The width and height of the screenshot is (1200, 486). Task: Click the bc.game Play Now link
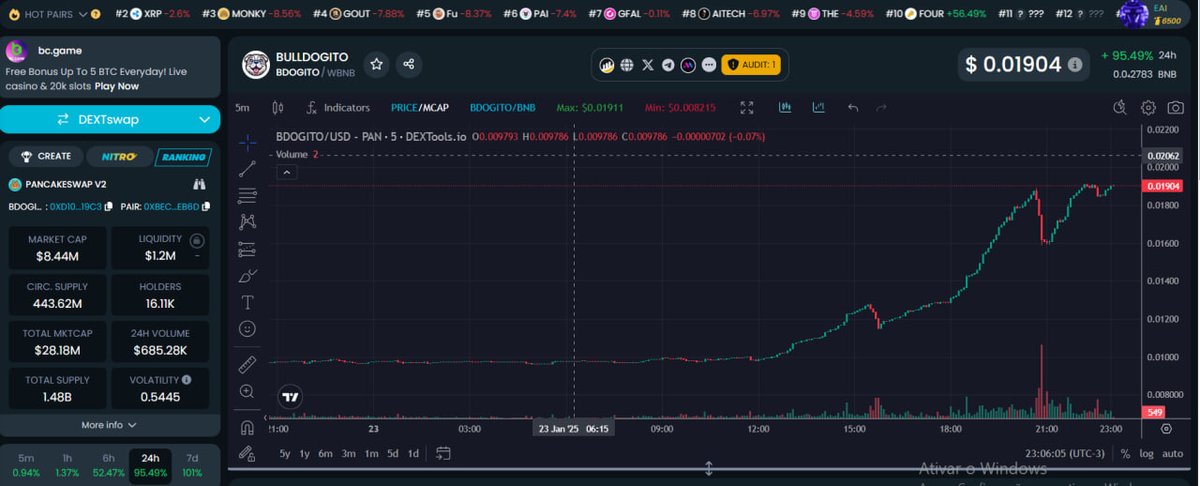pos(116,86)
